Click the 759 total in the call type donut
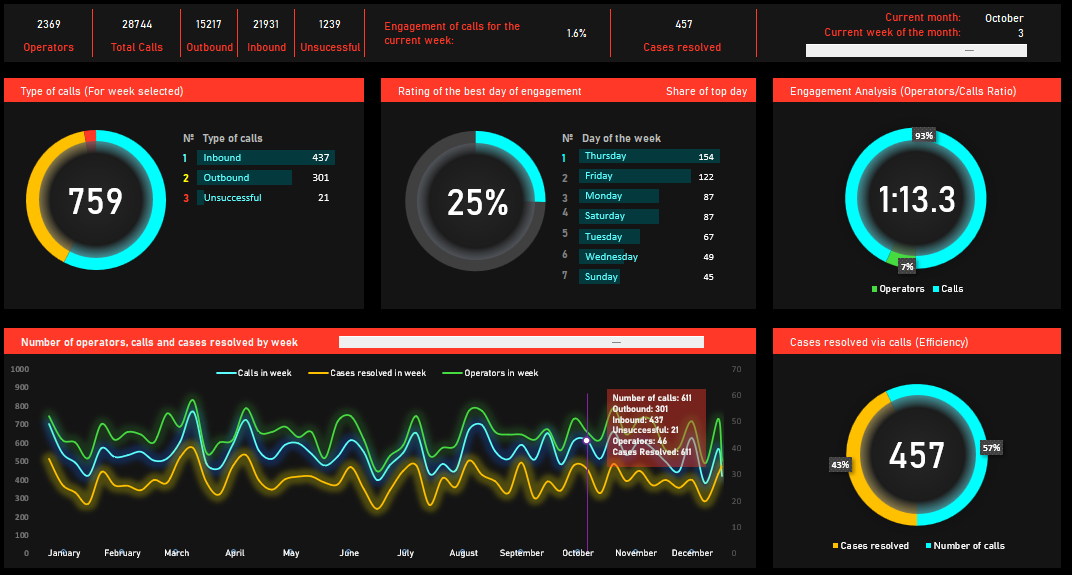Viewport: 1072px width, 575px height. click(x=95, y=202)
